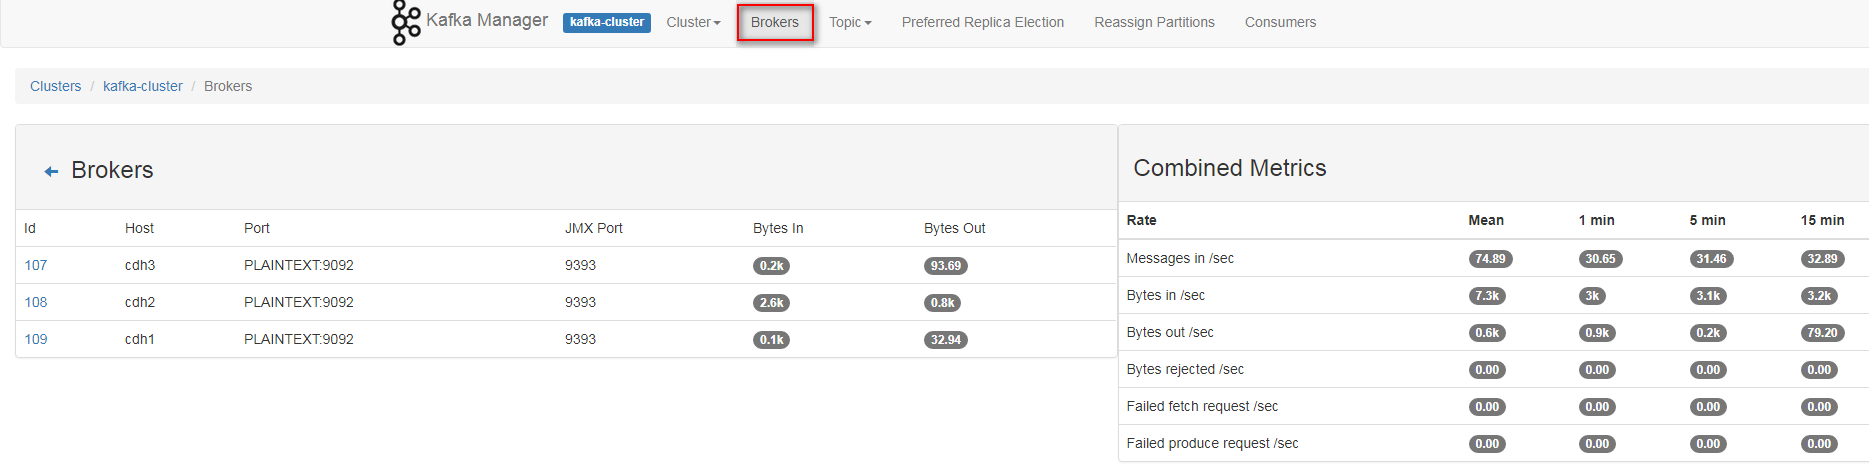Click broker 108's Bytes In 2.6k badge
The image size is (1869, 466).
point(771,303)
